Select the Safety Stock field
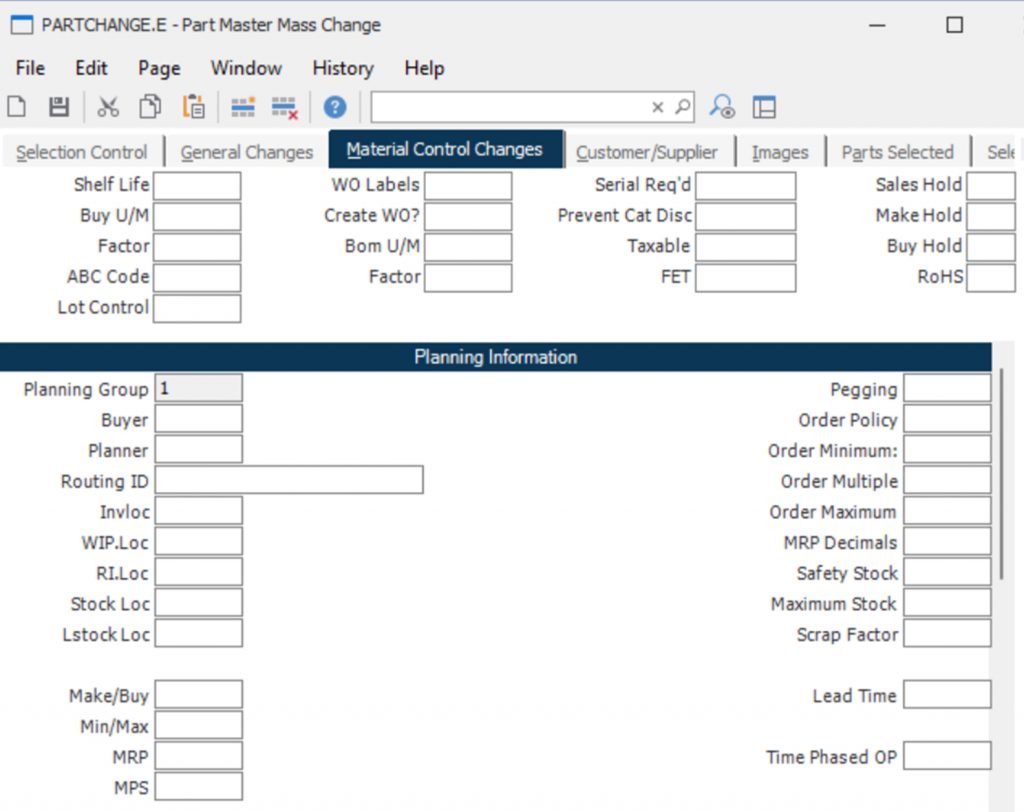This screenshot has width=1024, height=812. 948,572
